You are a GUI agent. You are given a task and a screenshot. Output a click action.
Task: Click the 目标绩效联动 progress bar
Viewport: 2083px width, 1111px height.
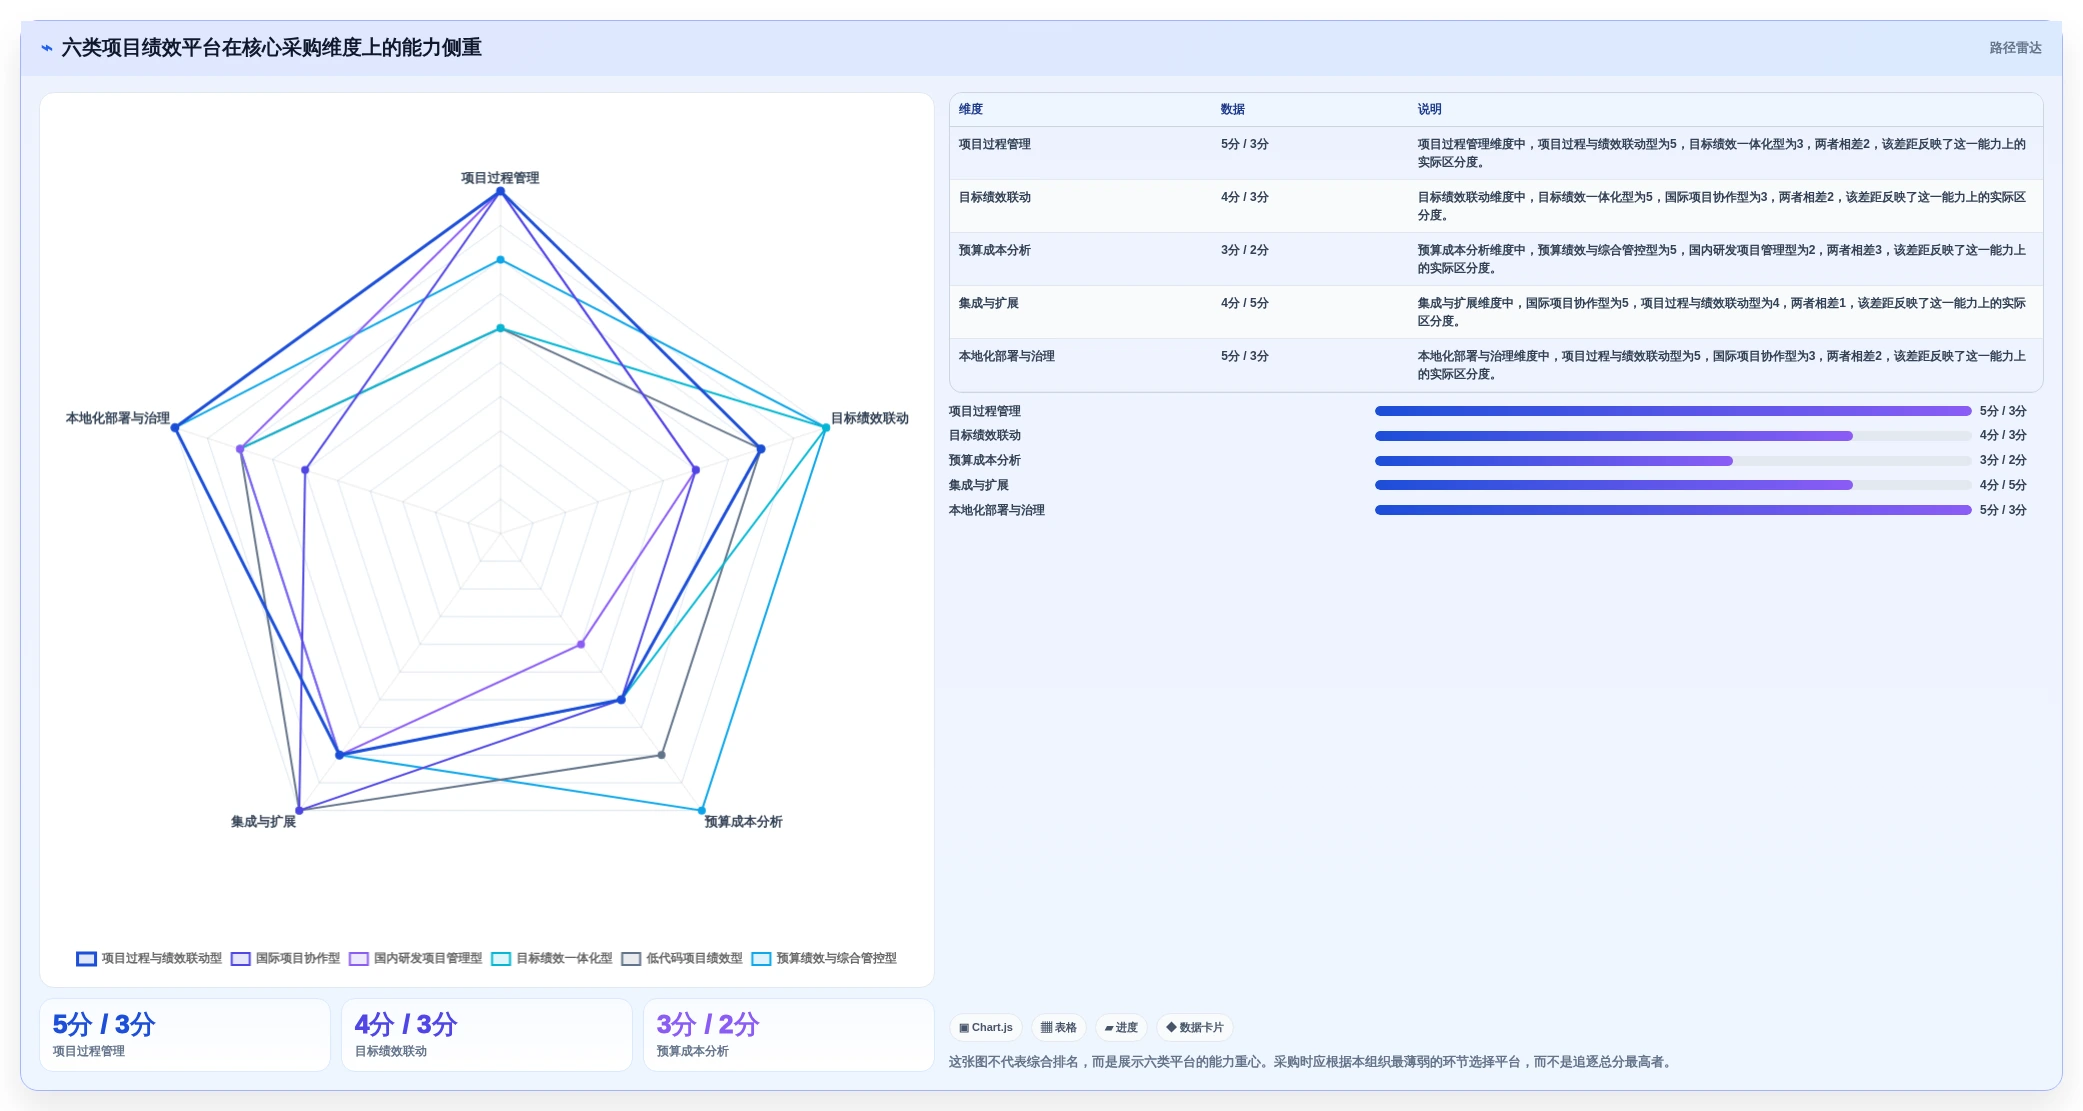click(x=1673, y=436)
